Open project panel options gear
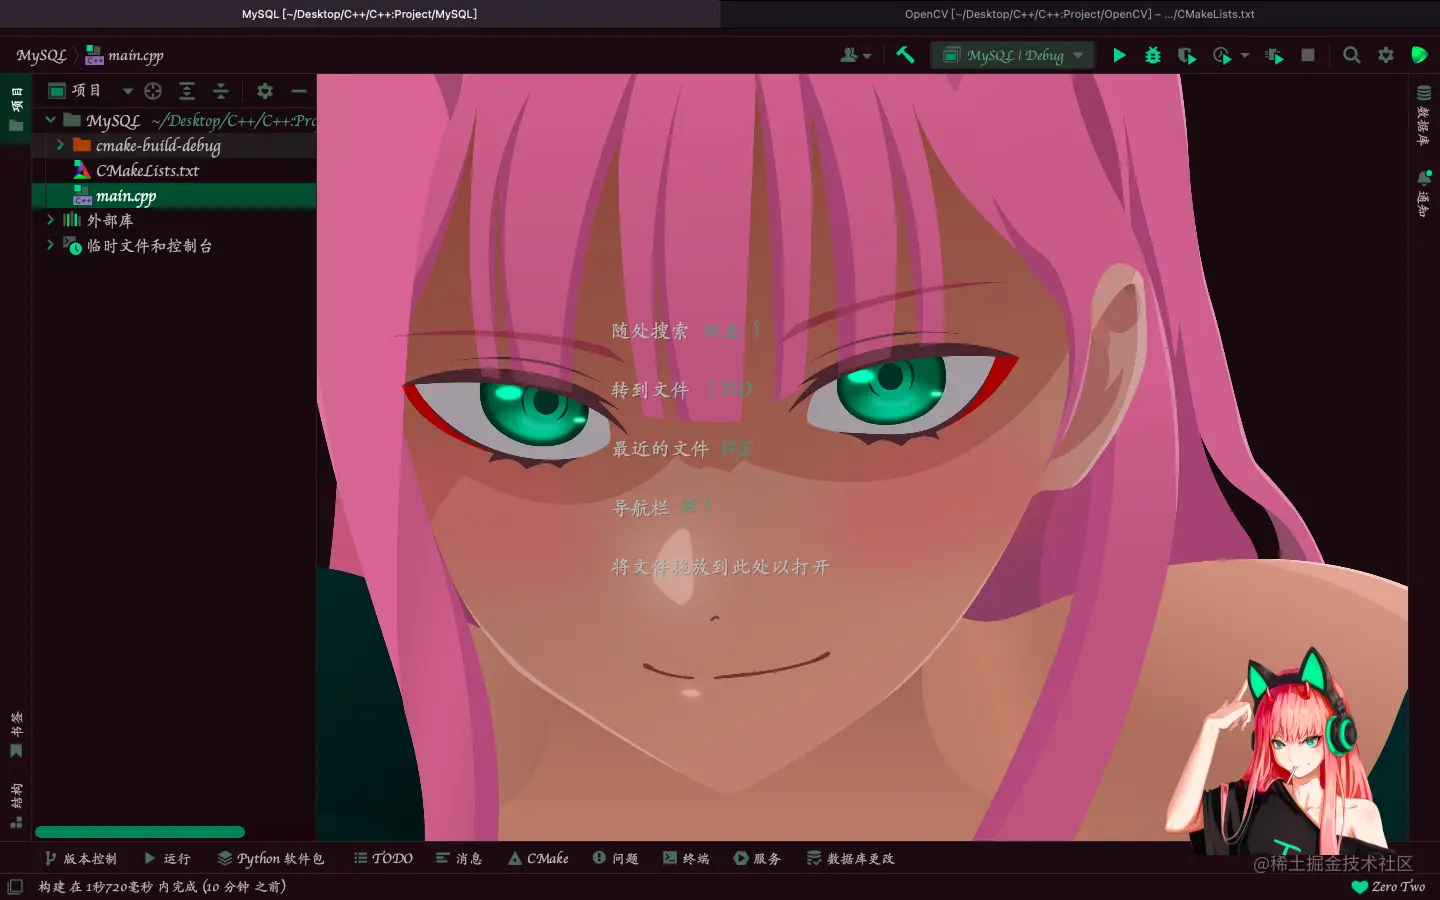 click(x=265, y=91)
